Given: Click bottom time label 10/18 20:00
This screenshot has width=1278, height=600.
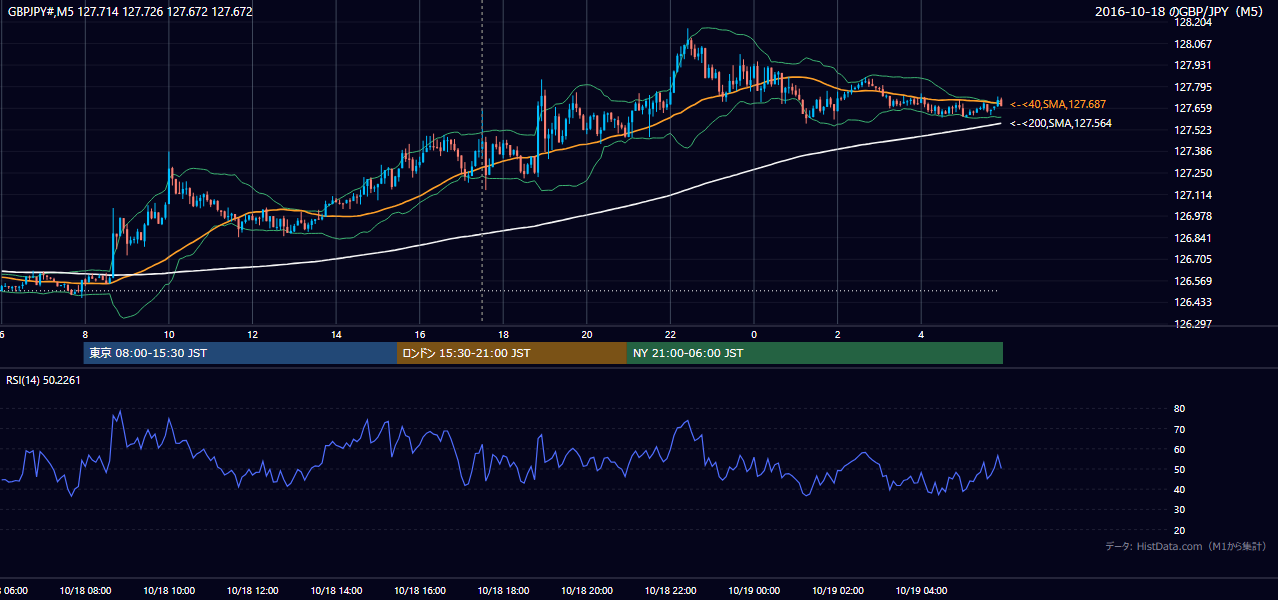Looking at the screenshot, I should click(587, 591).
